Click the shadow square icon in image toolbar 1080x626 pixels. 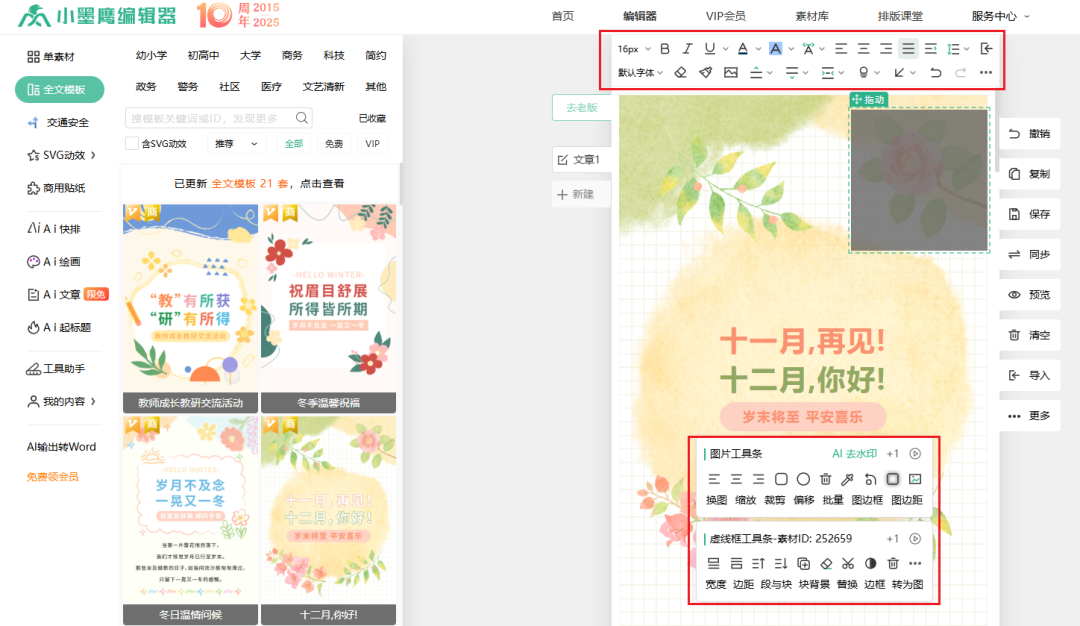click(x=893, y=479)
